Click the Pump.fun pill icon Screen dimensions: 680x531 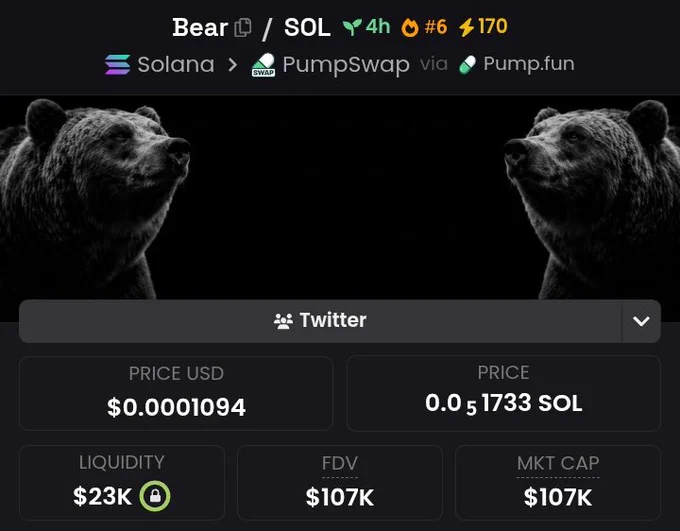(x=467, y=65)
